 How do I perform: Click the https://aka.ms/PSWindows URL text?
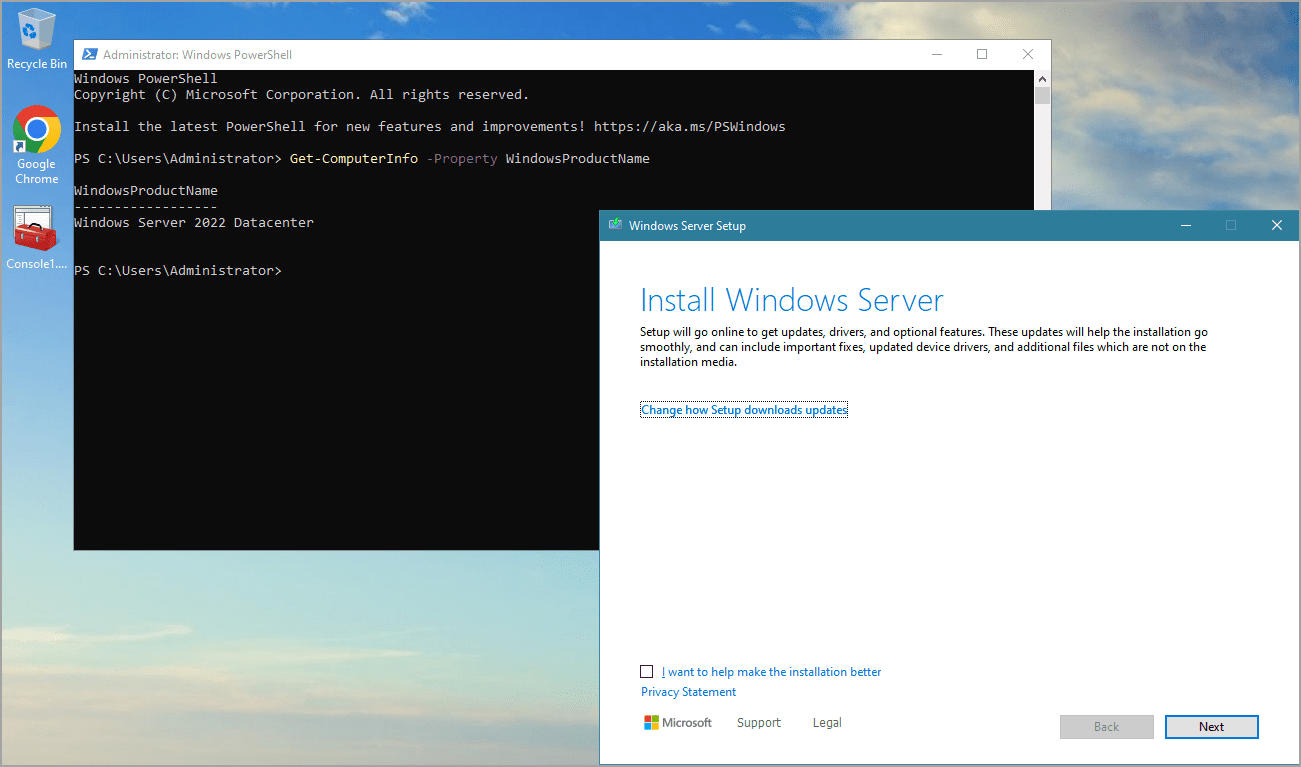point(689,127)
